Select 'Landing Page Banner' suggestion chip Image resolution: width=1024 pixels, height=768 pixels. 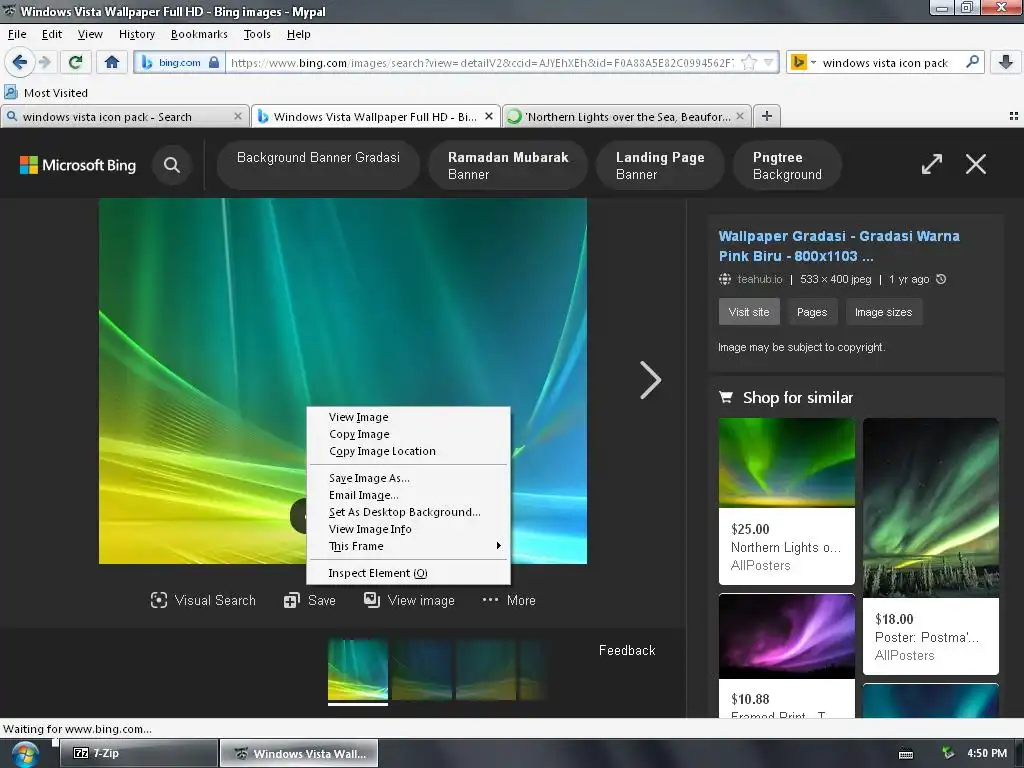660,165
